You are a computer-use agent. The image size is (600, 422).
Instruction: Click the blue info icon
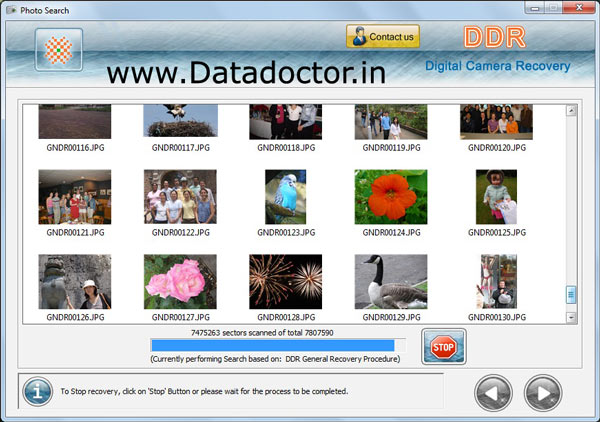click(x=38, y=391)
